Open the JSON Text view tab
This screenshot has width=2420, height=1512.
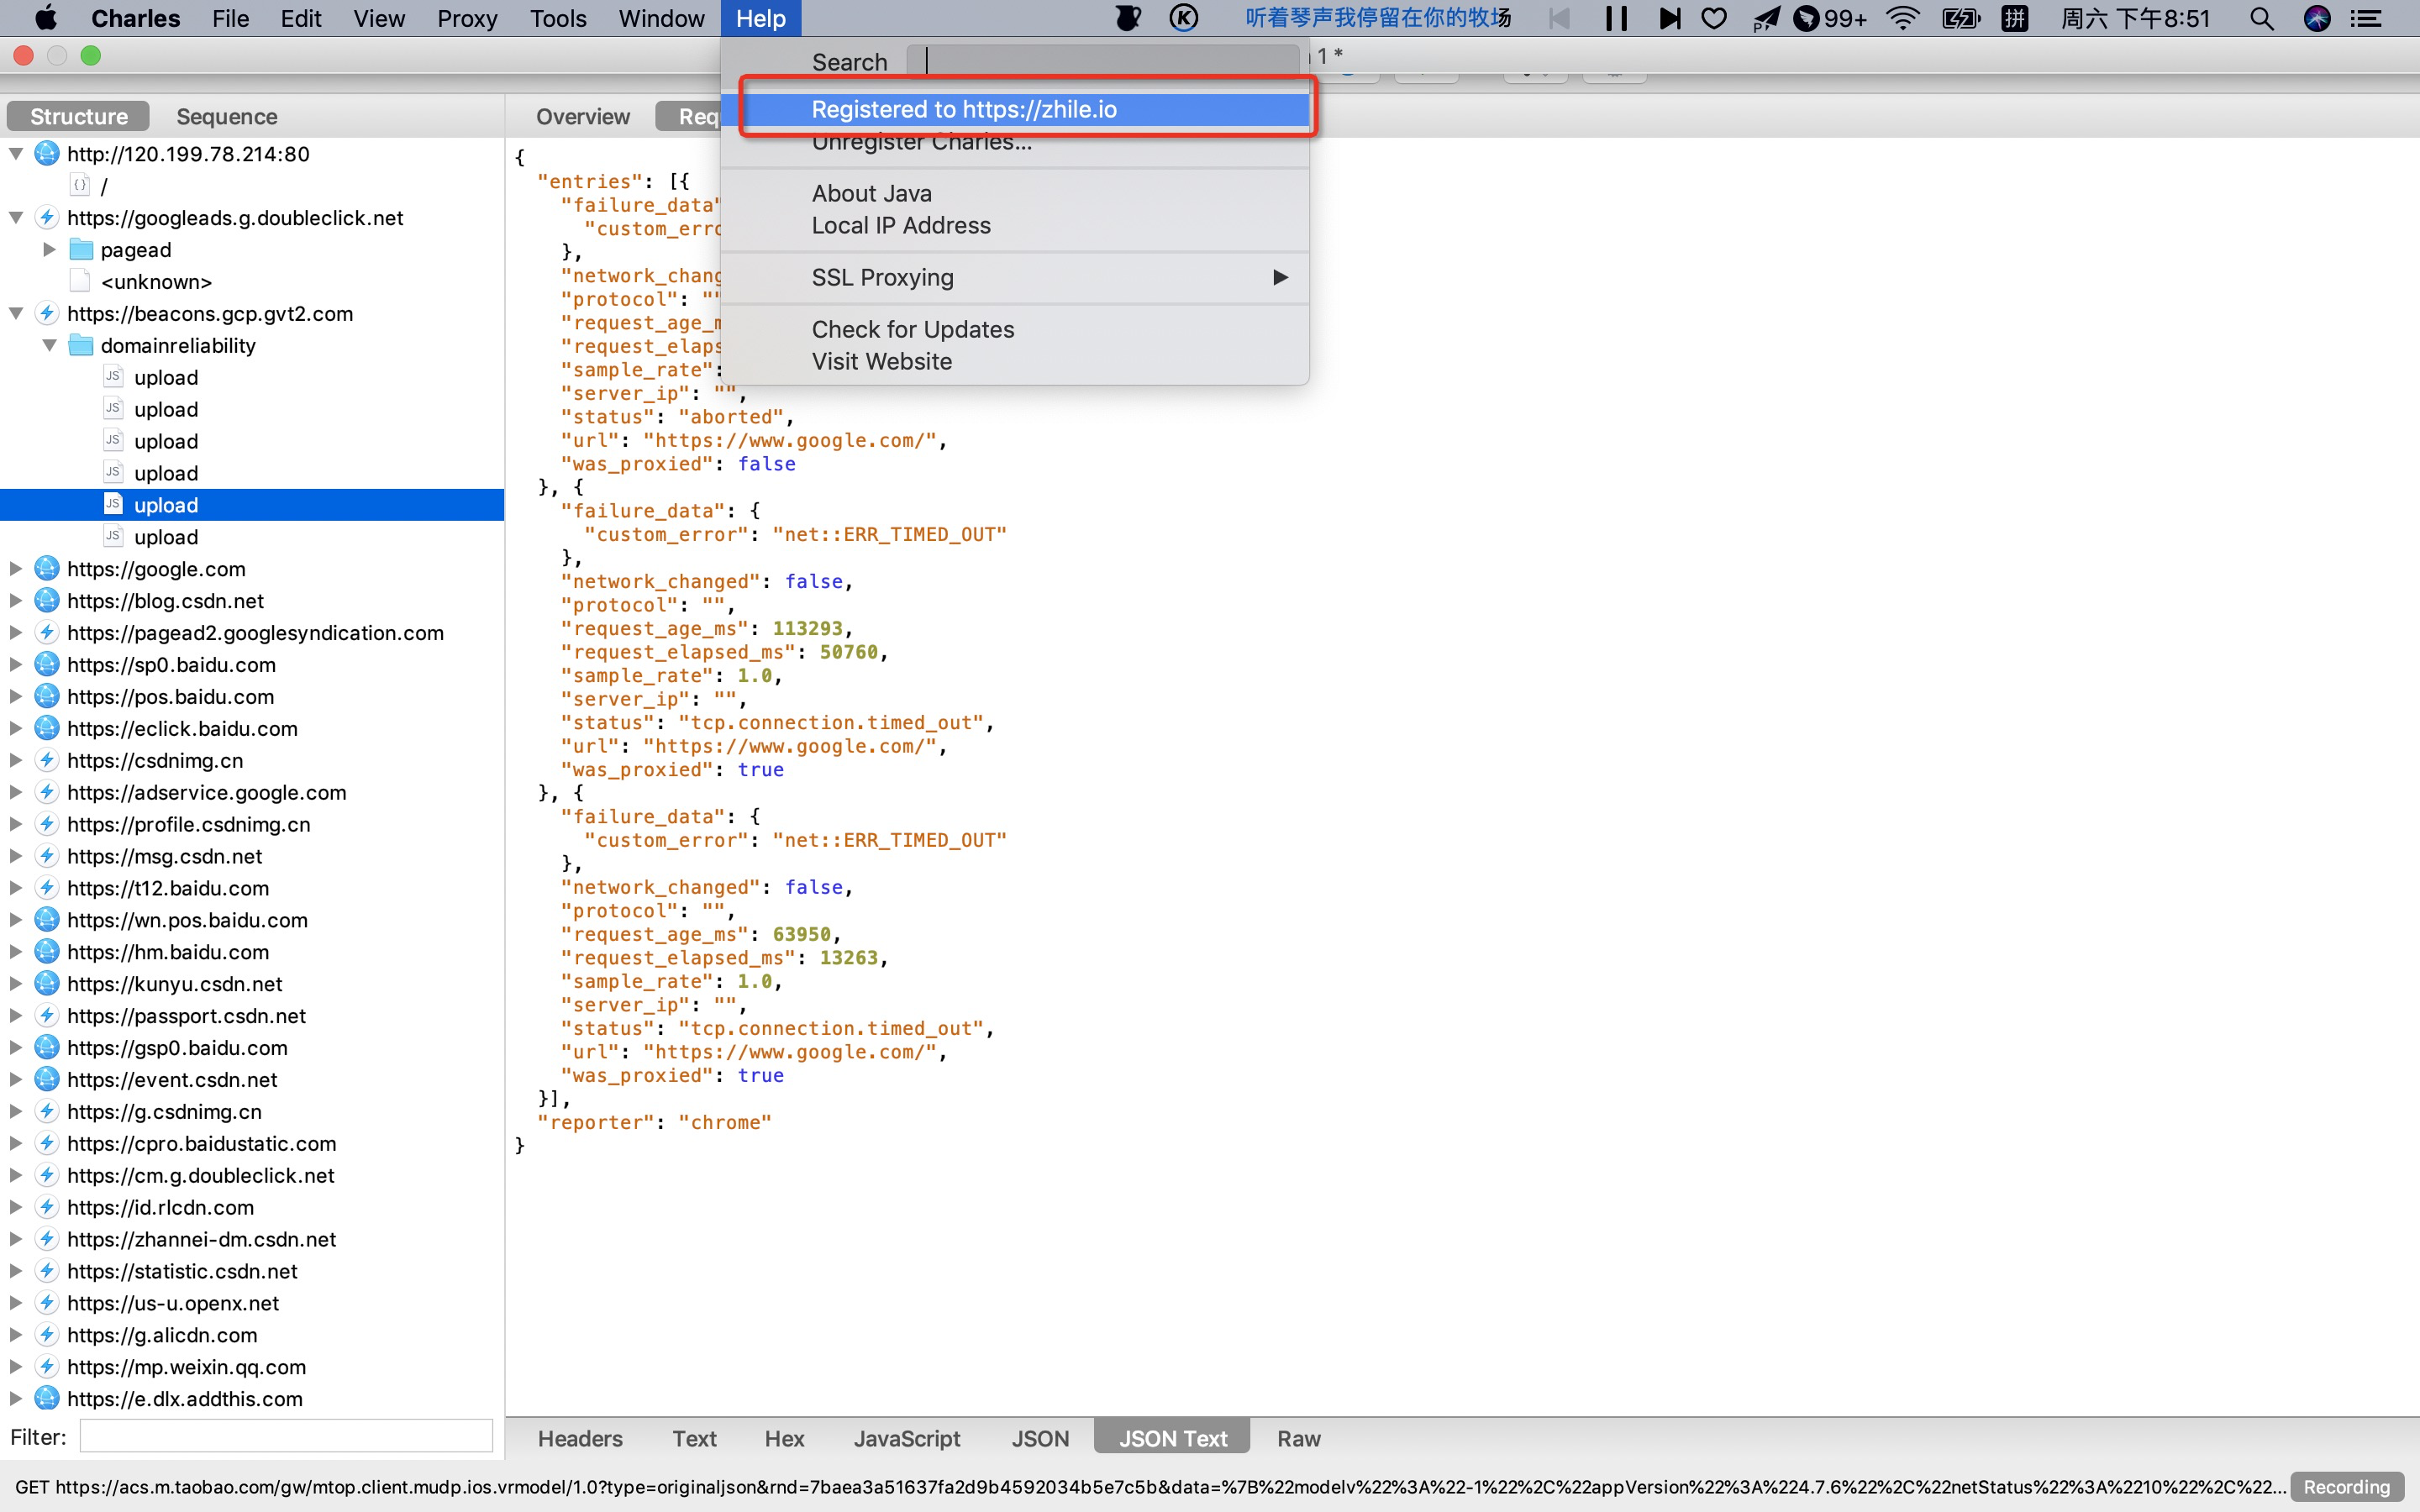pyautogui.click(x=1172, y=1438)
